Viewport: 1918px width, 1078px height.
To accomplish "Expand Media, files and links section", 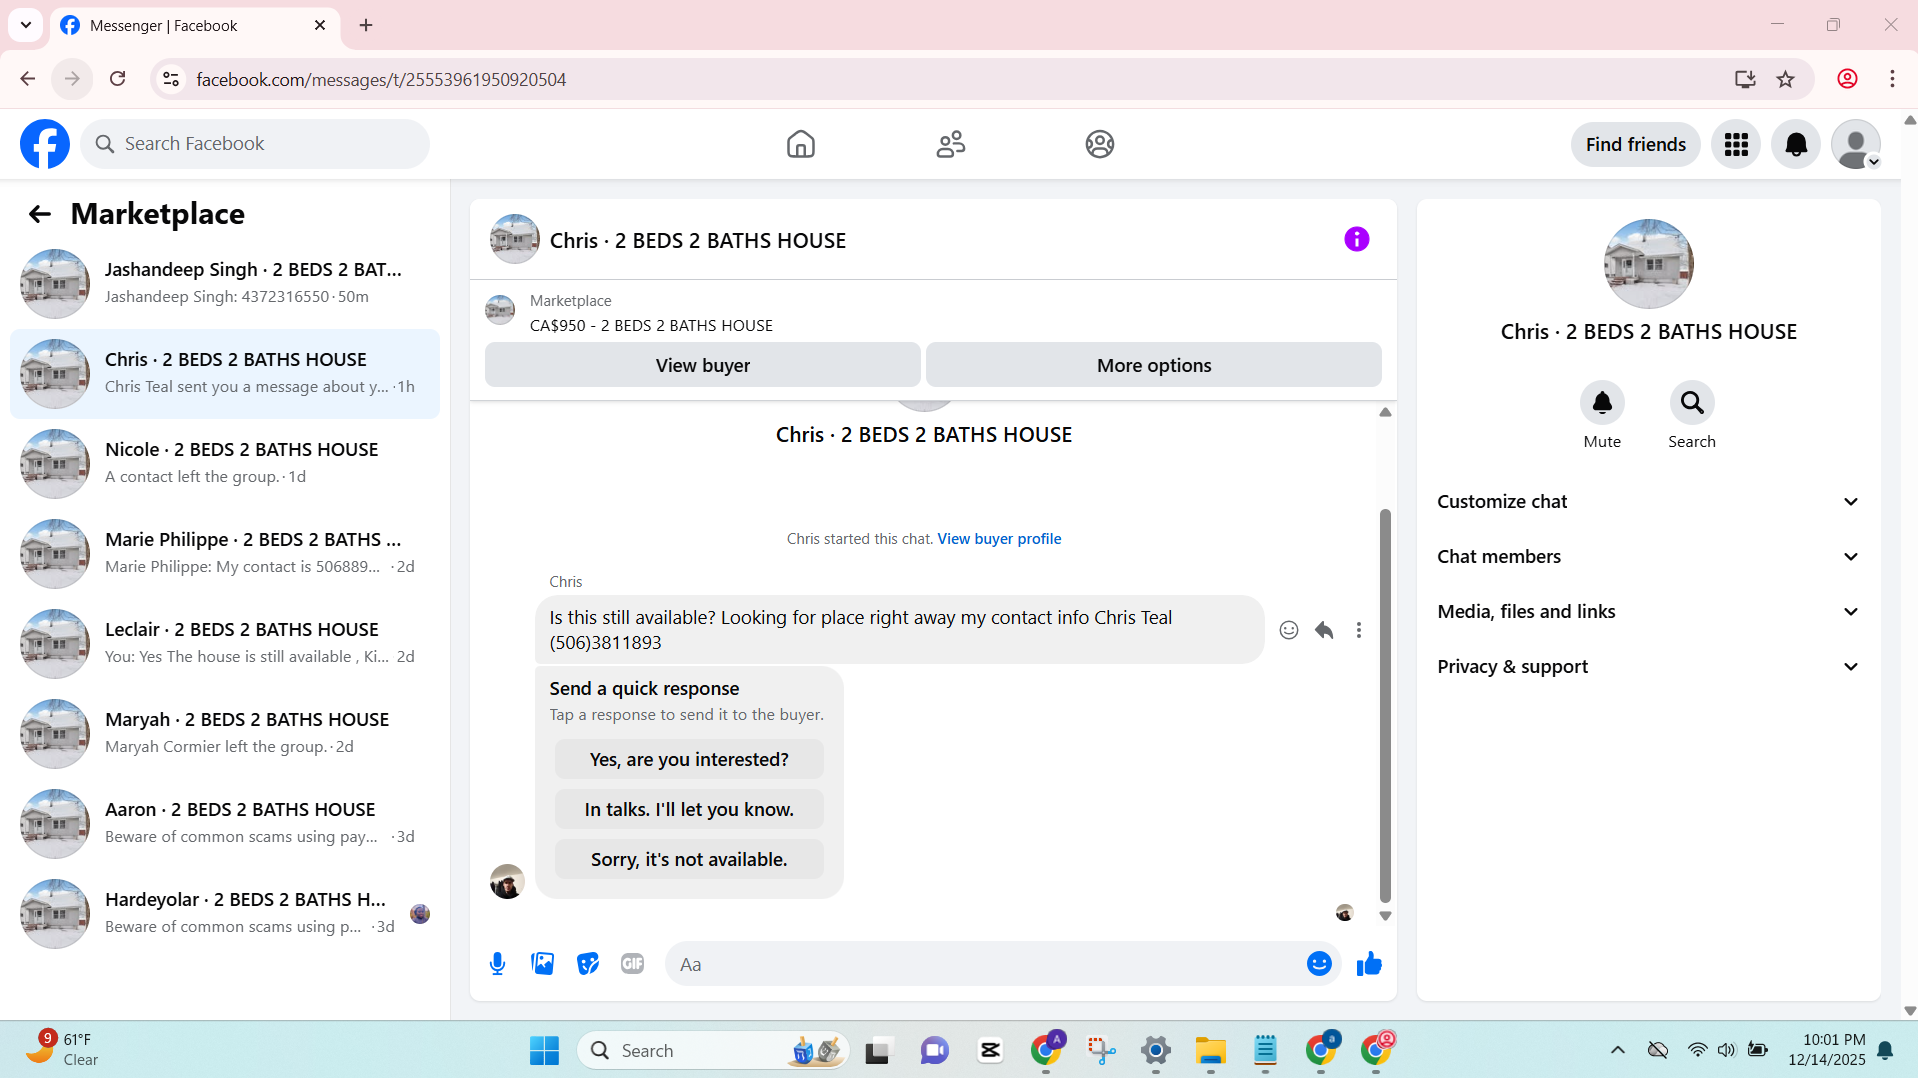I will tap(1648, 612).
